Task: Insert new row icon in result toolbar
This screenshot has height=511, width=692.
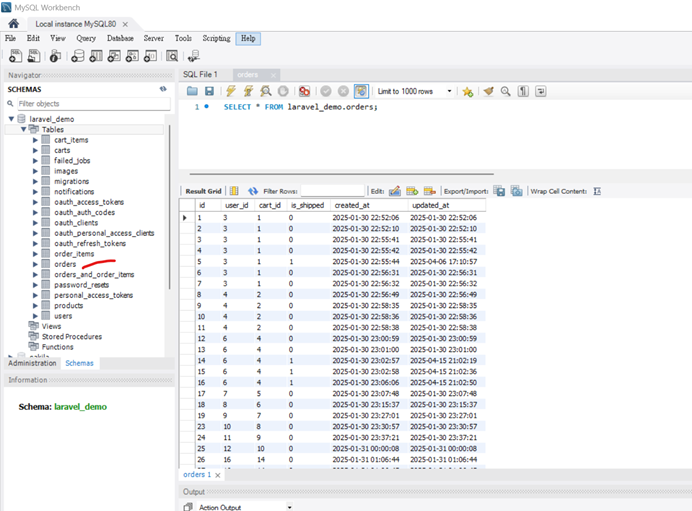Action: tap(412, 191)
